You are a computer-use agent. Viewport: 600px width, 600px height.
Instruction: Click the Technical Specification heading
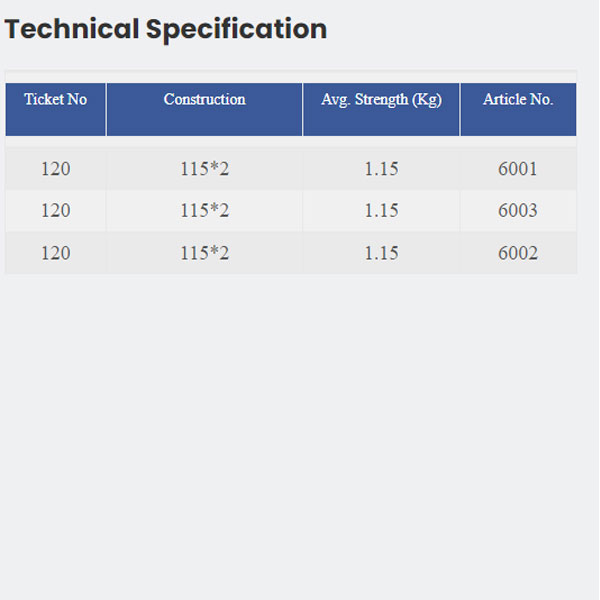(165, 29)
